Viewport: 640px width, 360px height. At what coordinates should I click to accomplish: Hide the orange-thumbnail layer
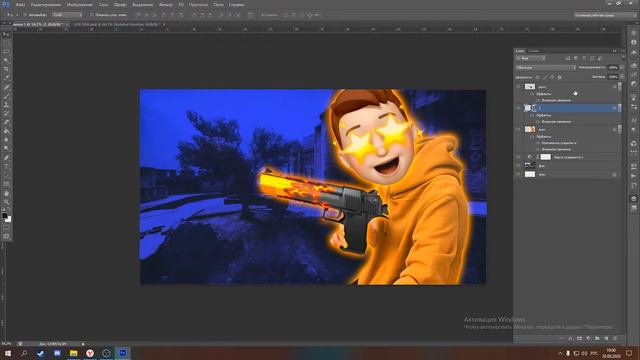[518, 129]
